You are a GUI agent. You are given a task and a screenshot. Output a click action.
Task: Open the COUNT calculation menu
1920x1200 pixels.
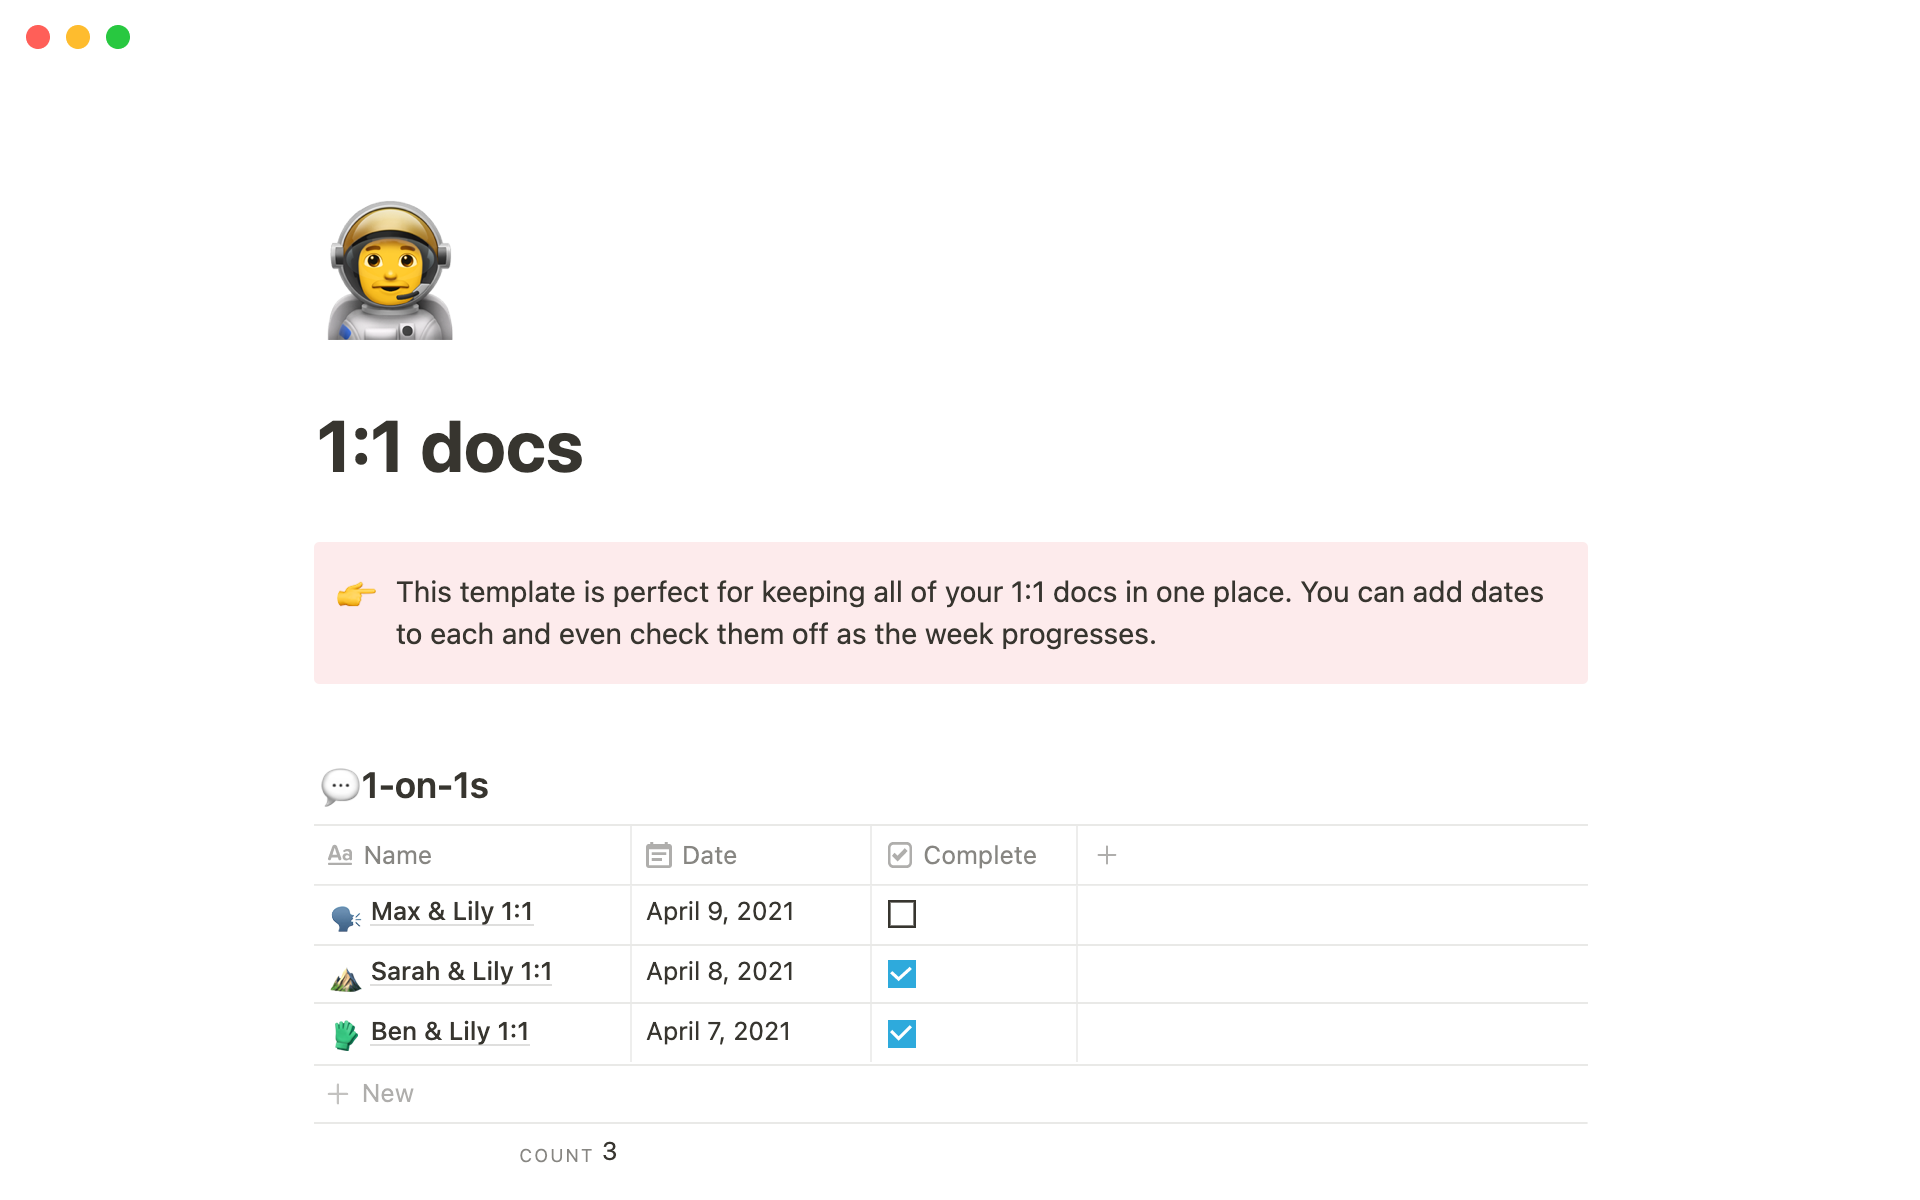[x=568, y=1154]
